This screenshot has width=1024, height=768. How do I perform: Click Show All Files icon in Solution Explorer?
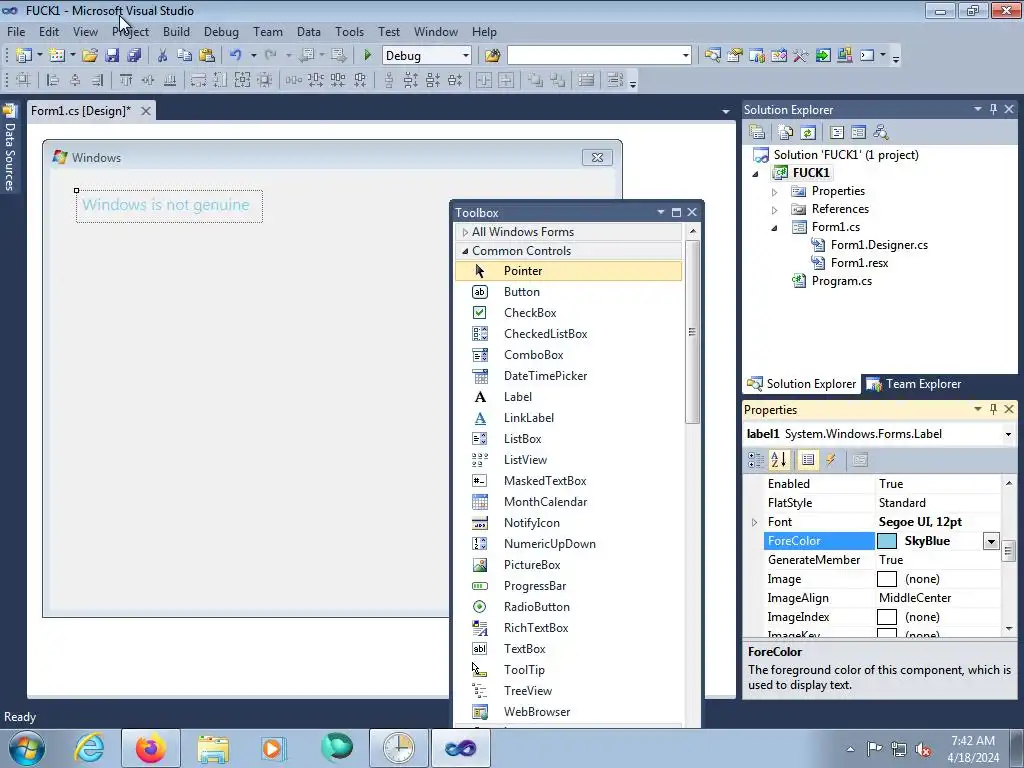(786, 133)
